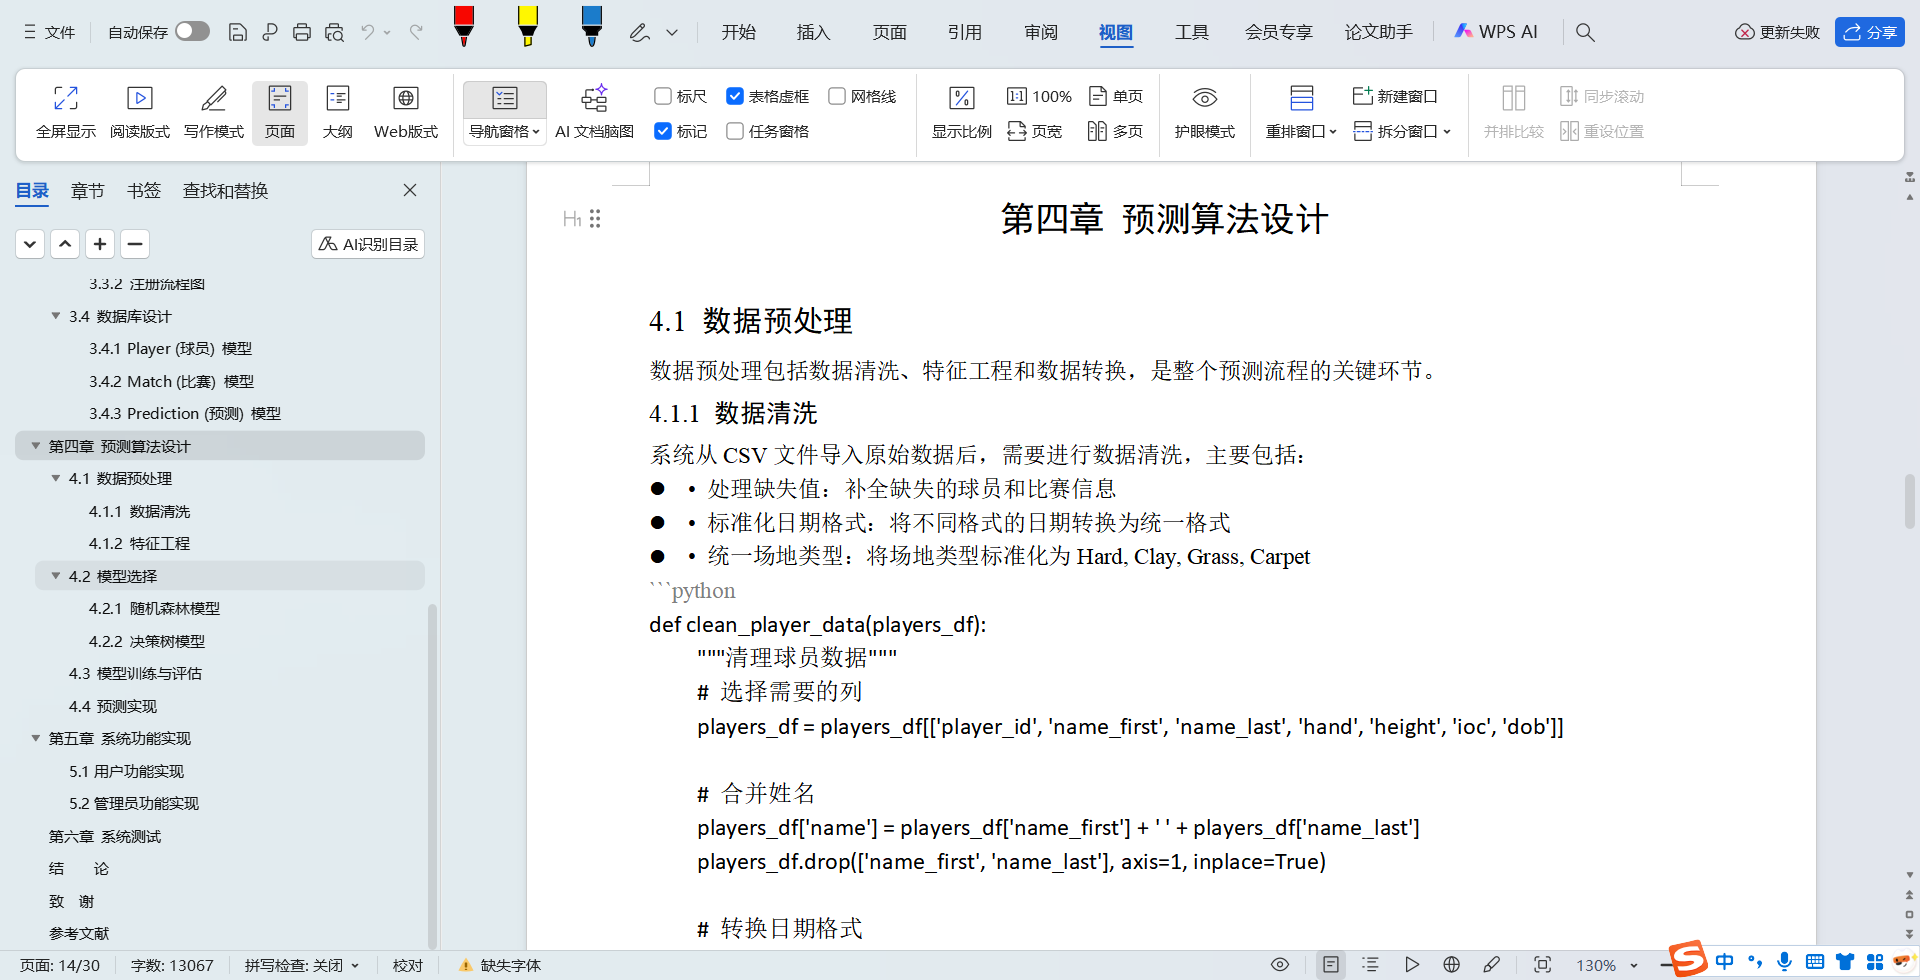The image size is (1920, 980).
Task: Open the 重排窗口 dropdown
Action: tap(1301, 131)
